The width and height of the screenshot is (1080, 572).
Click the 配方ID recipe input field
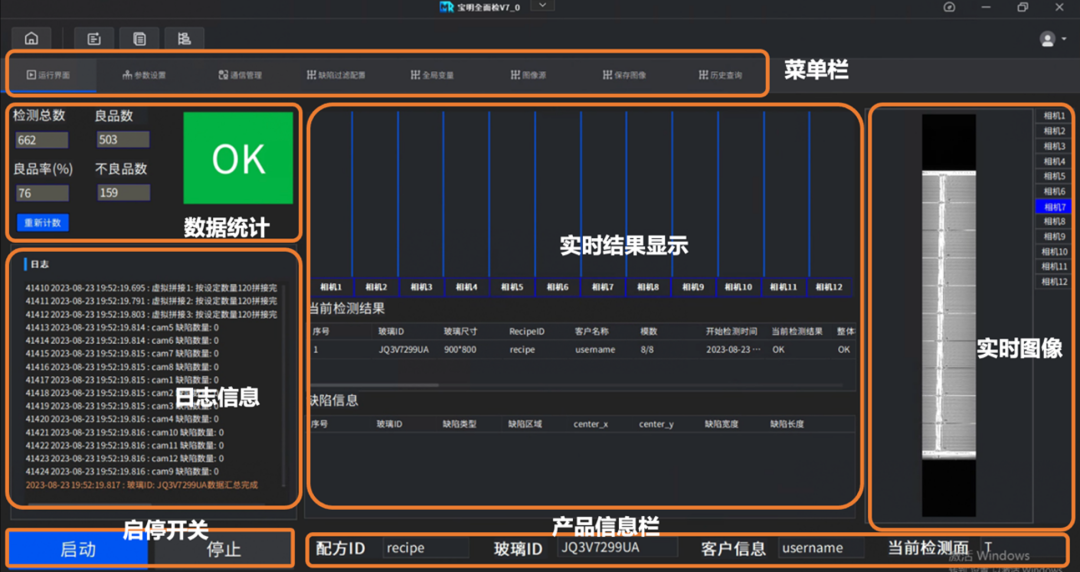point(426,548)
